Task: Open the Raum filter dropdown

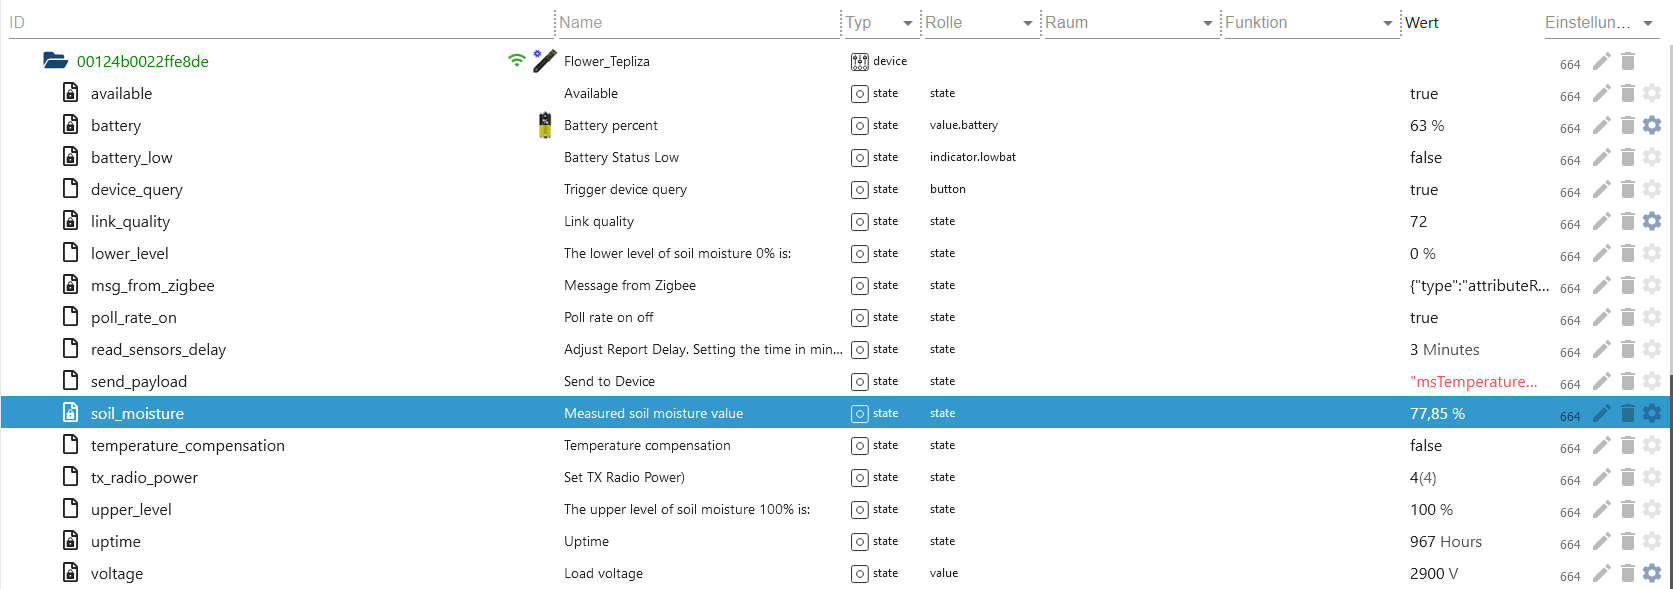Action: [1208, 23]
